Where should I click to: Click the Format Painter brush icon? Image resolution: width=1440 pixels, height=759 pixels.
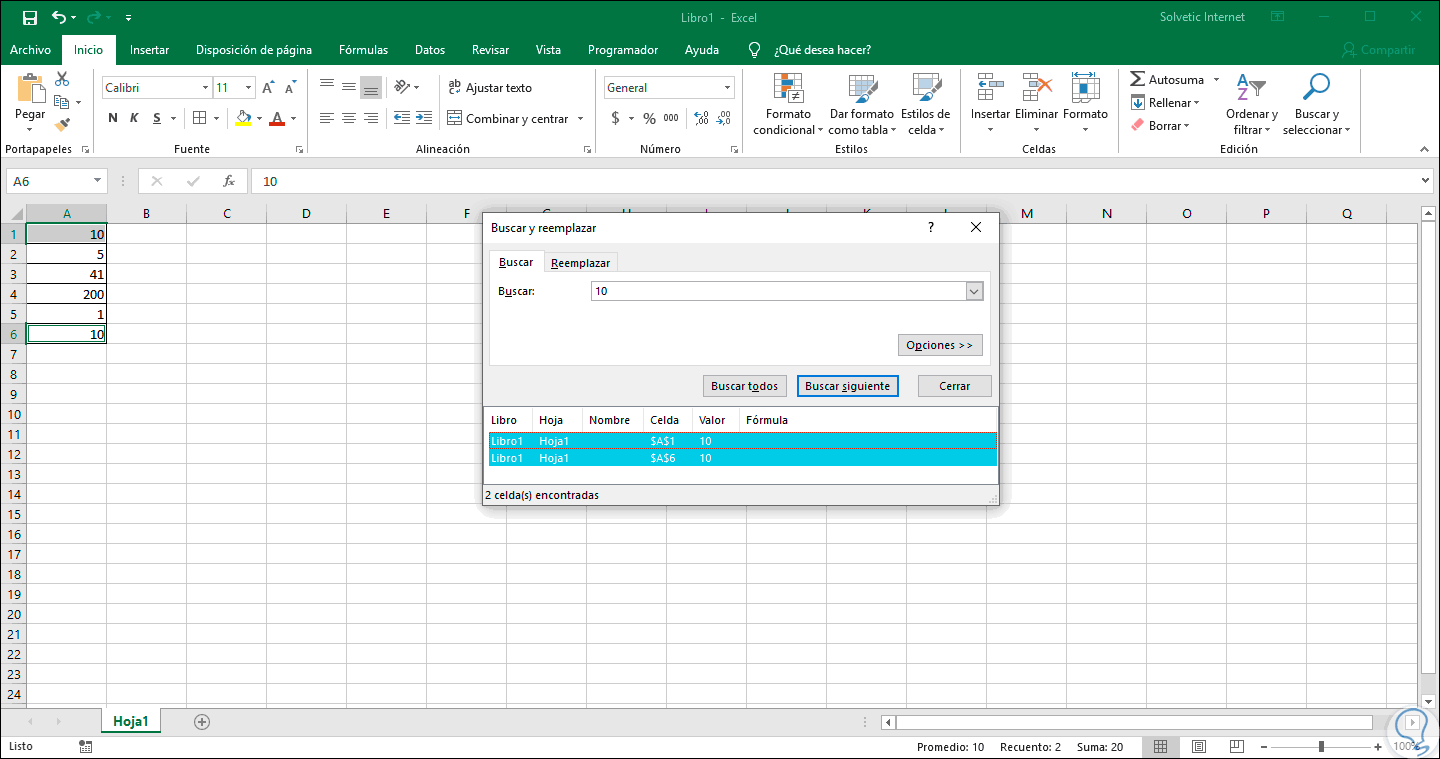[63, 125]
